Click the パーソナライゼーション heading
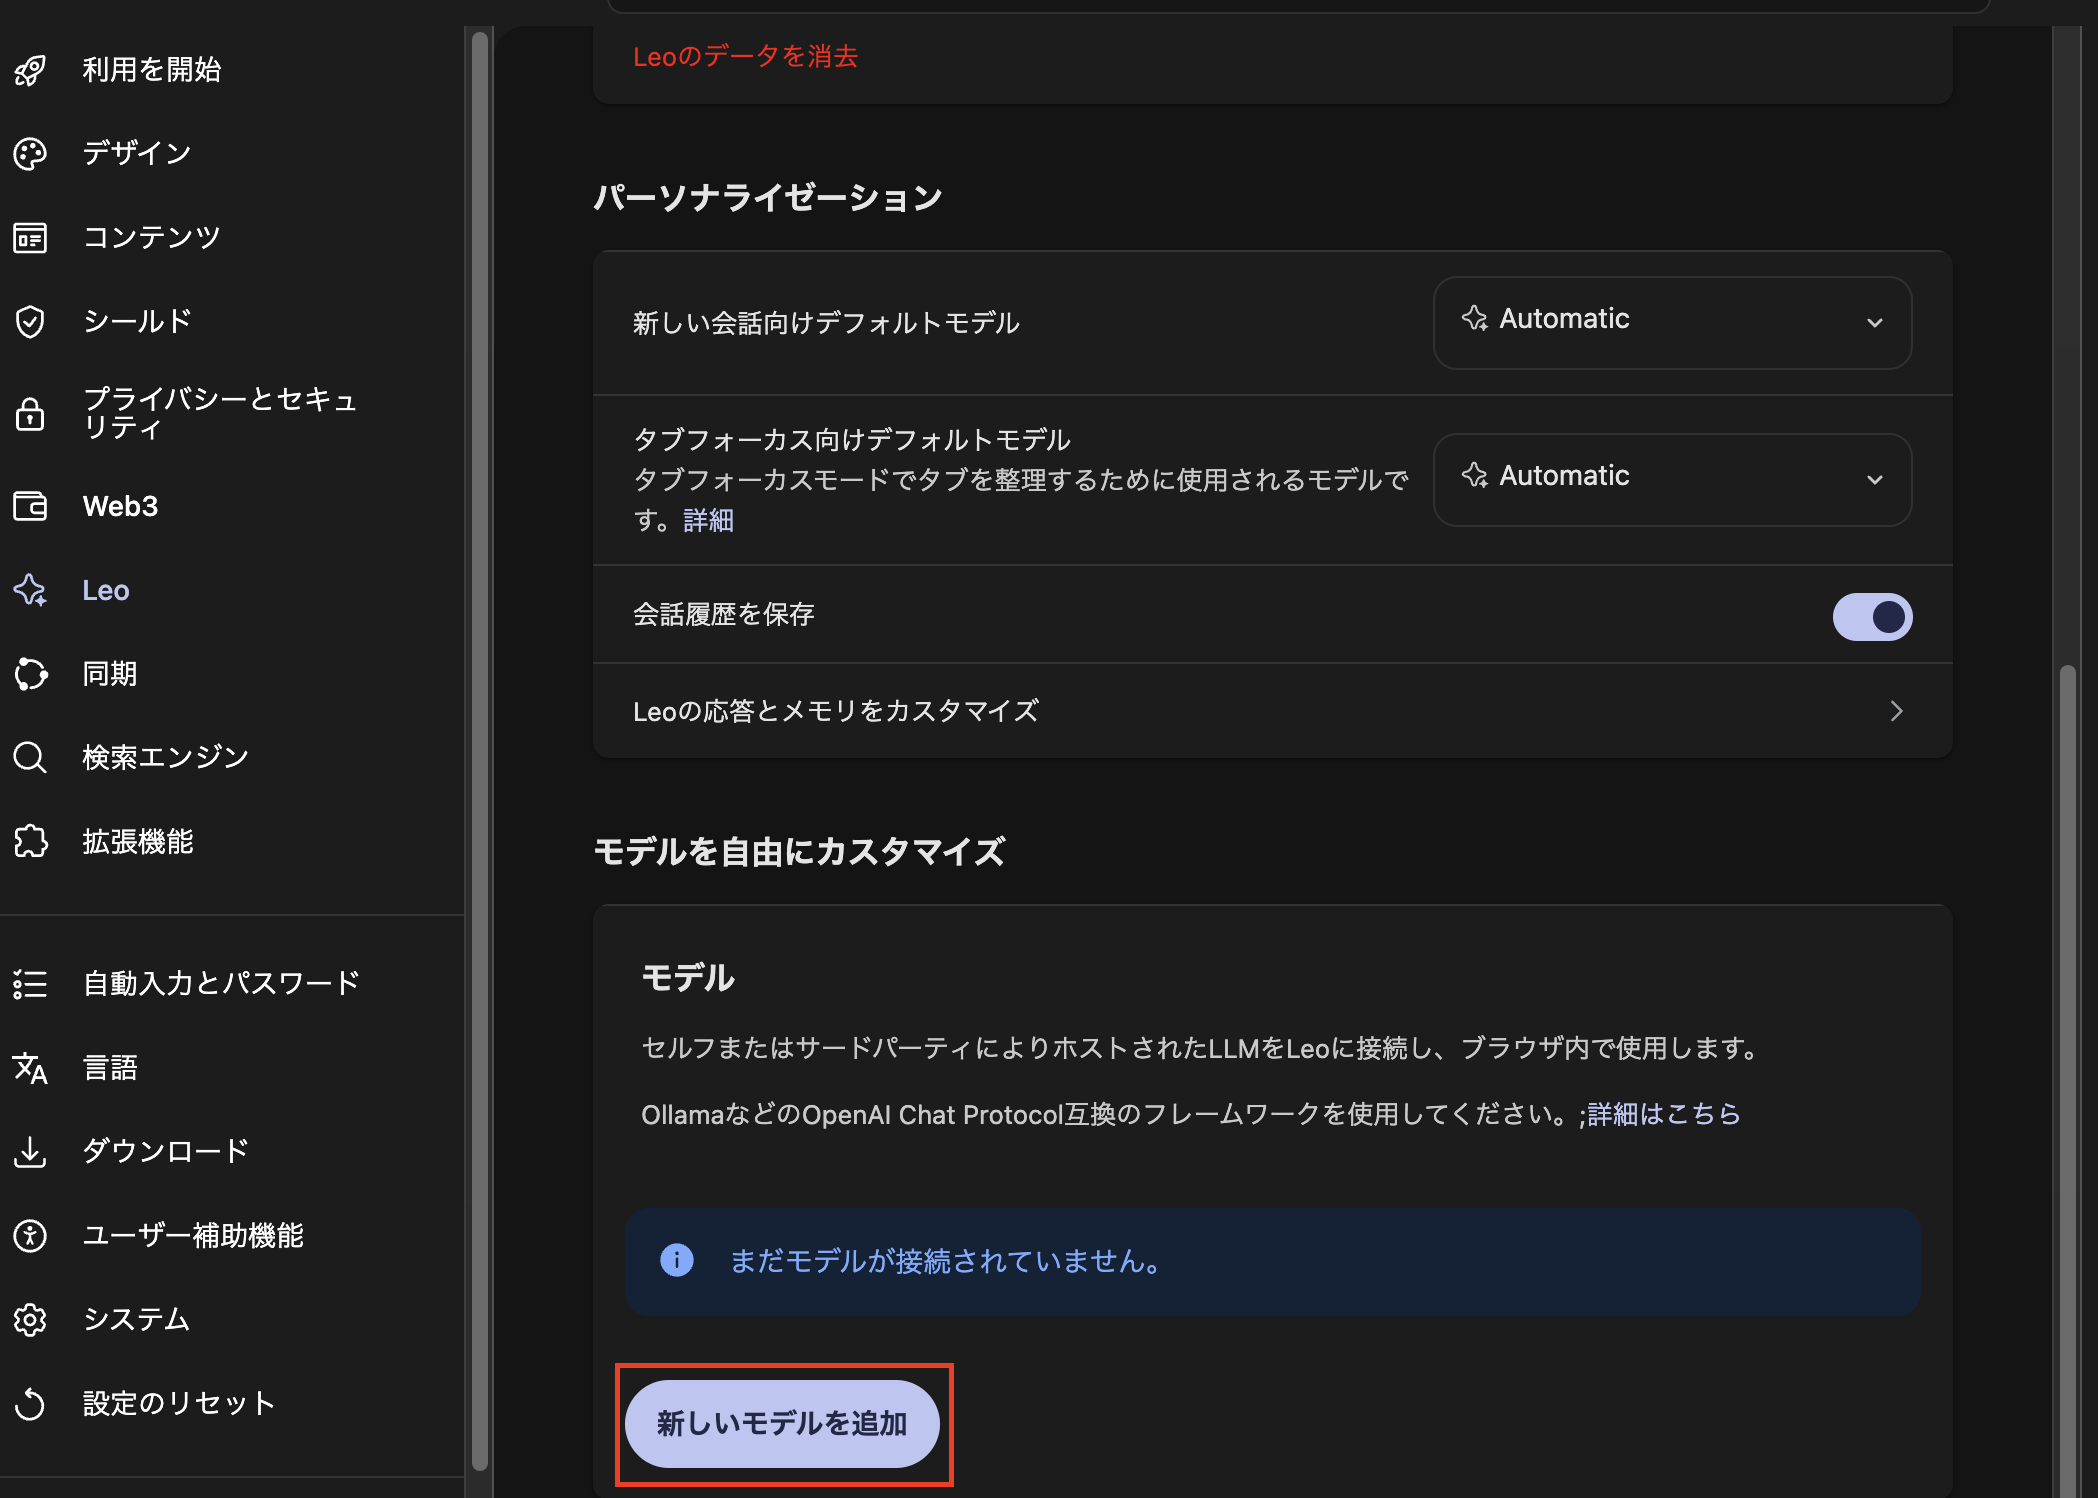The width and height of the screenshot is (2098, 1498). click(x=768, y=197)
